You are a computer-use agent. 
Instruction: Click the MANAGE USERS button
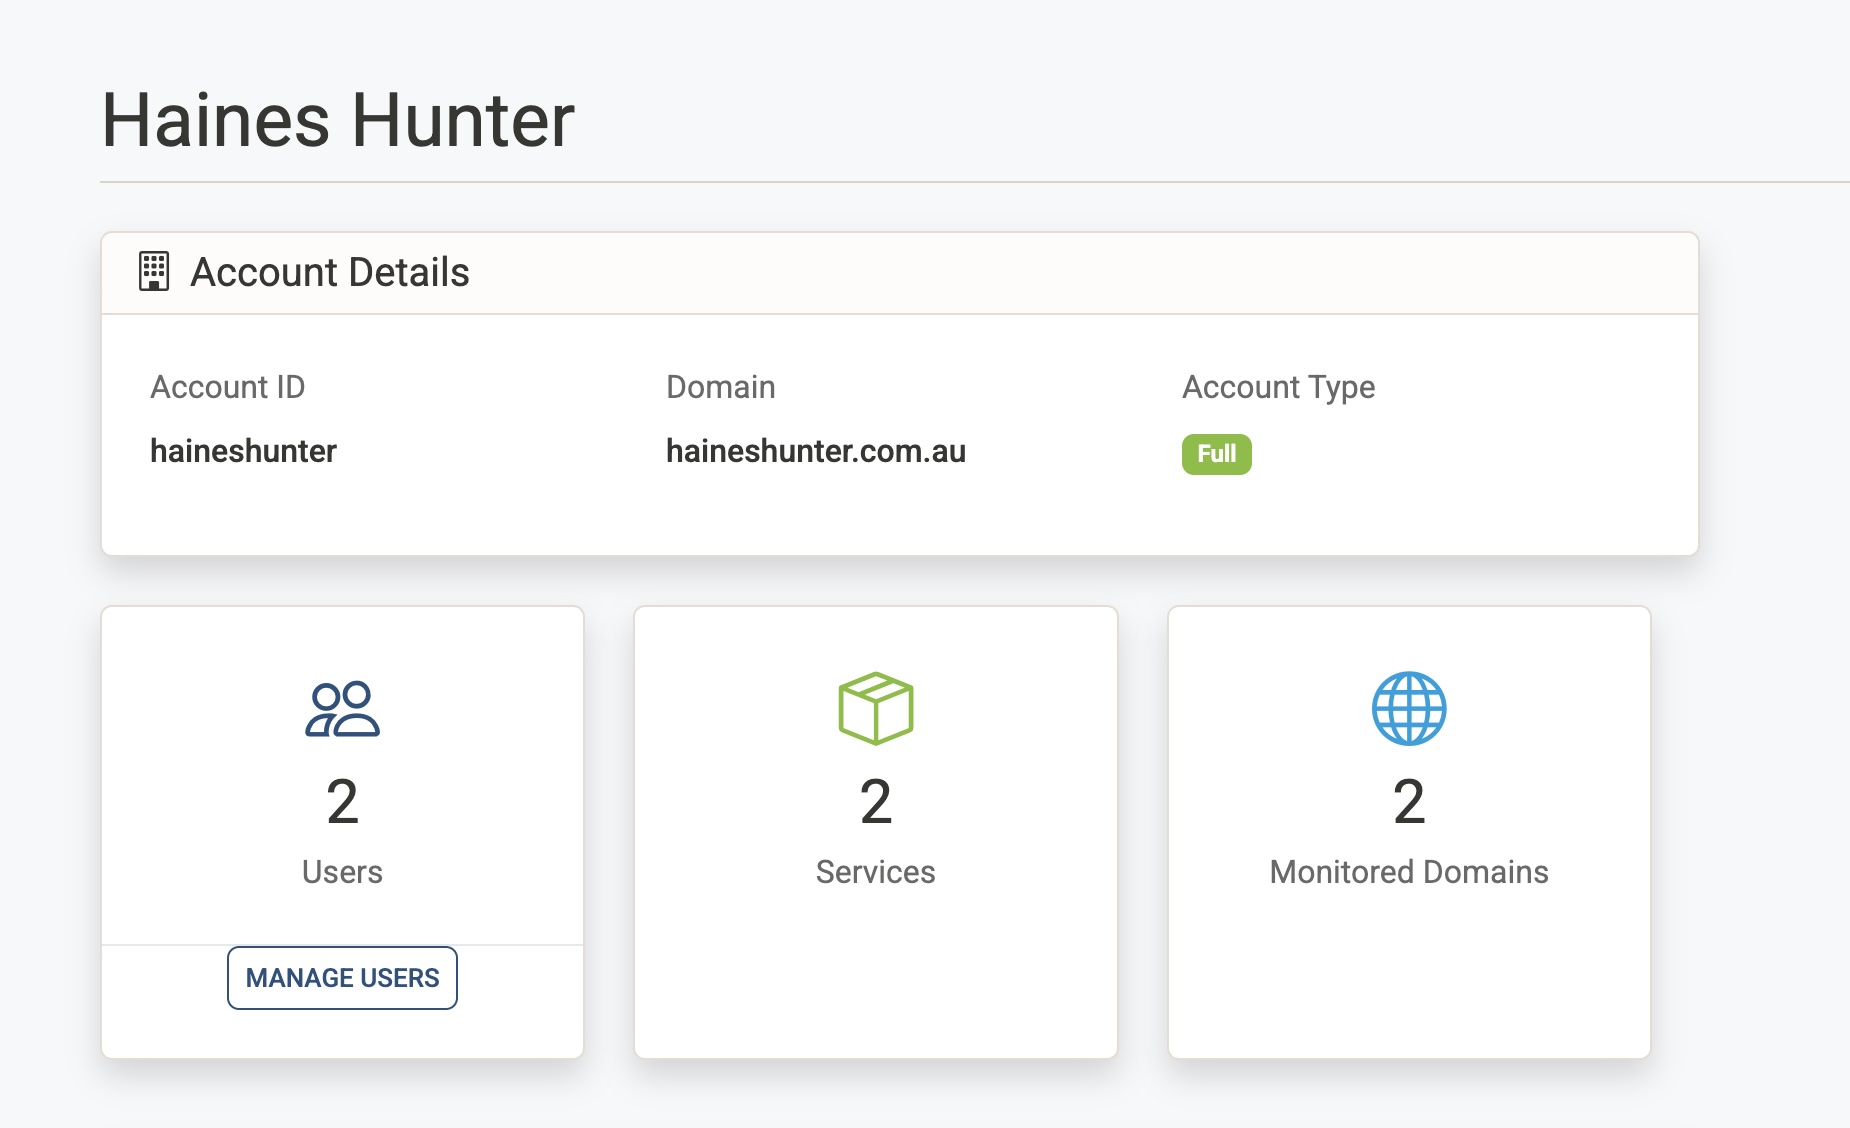[341, 977]
